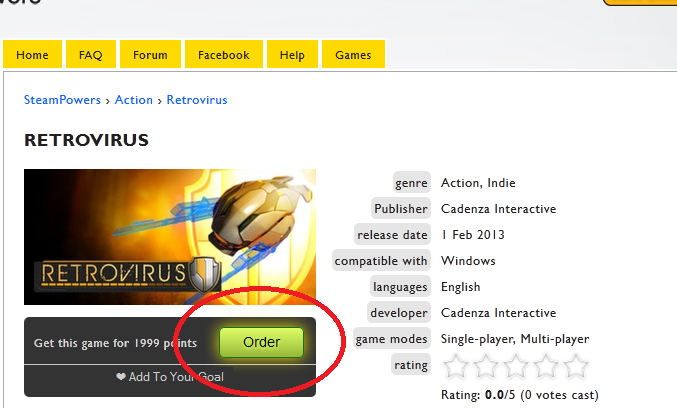Screen dimensions: 677x408
Task: Open the Games menu tab
Action: coord(353,54)
